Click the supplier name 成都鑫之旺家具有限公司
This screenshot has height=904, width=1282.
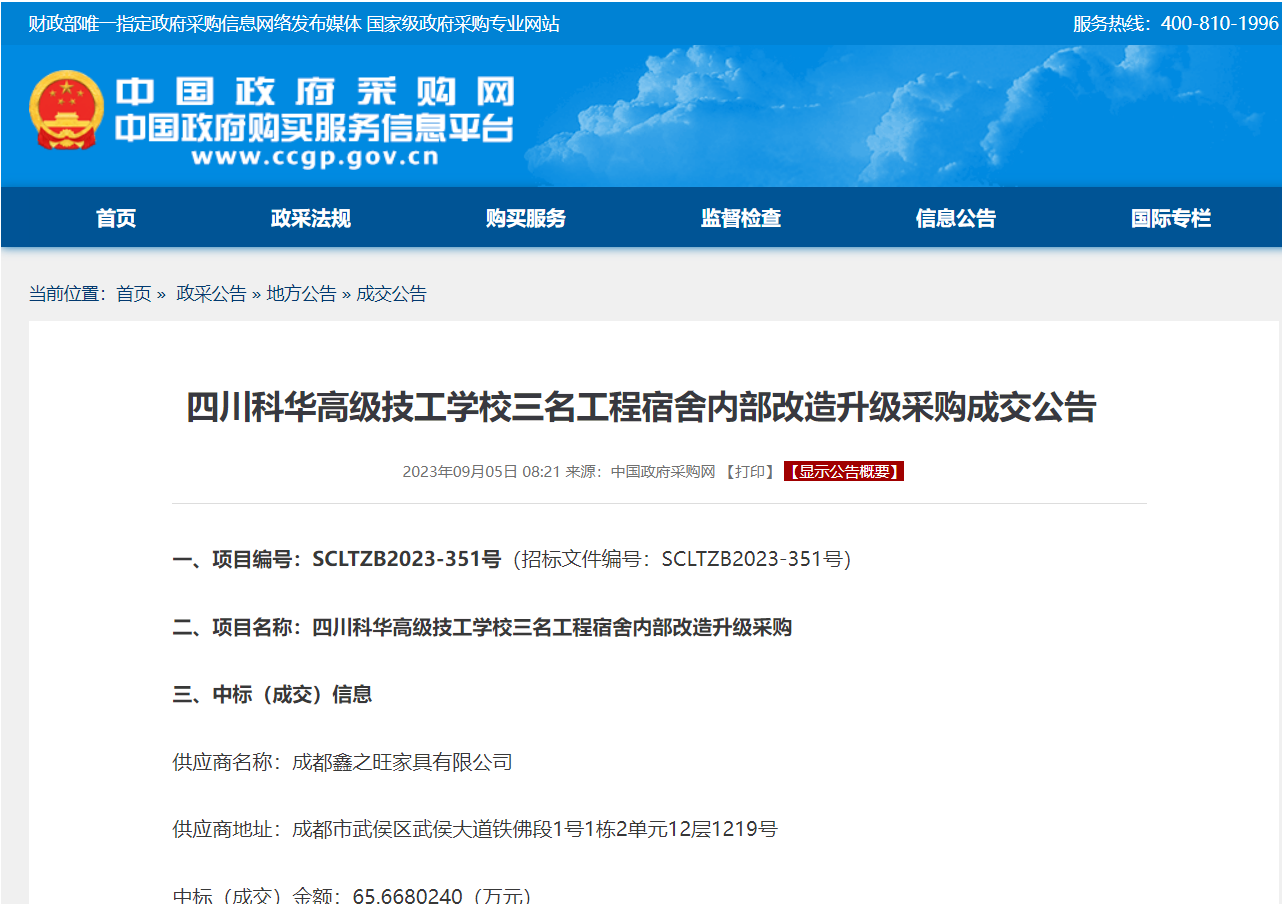click(402, 763)
